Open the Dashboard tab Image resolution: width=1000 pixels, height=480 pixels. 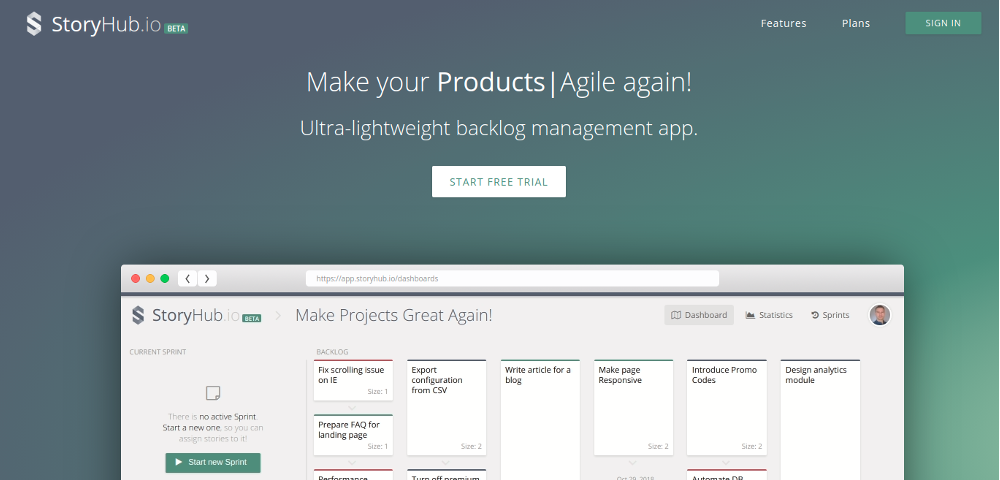699,315
